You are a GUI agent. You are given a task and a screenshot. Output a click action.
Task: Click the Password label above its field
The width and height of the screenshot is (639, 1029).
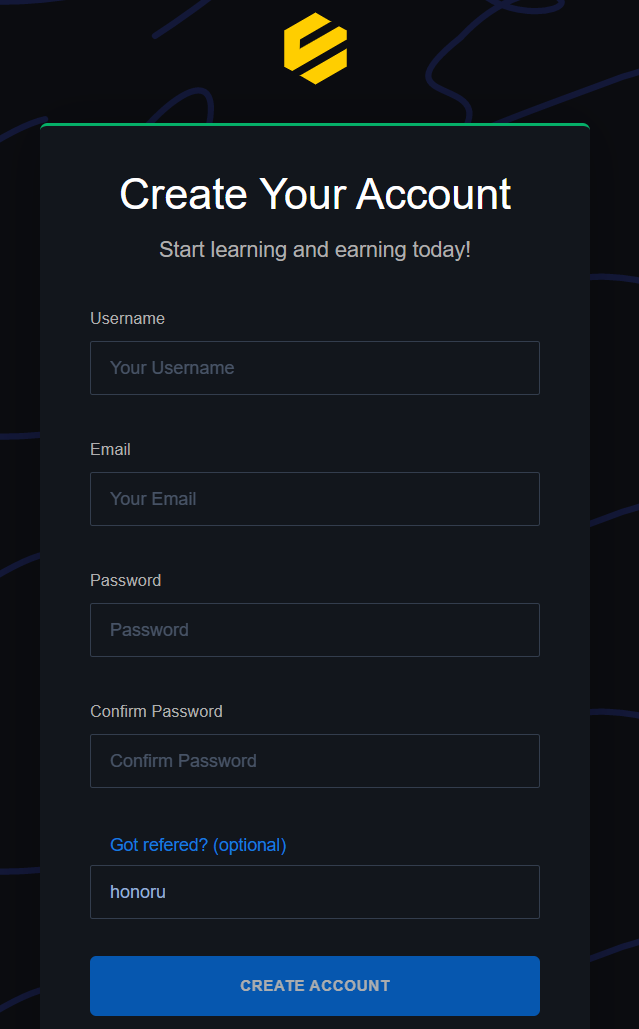point(125,580)
